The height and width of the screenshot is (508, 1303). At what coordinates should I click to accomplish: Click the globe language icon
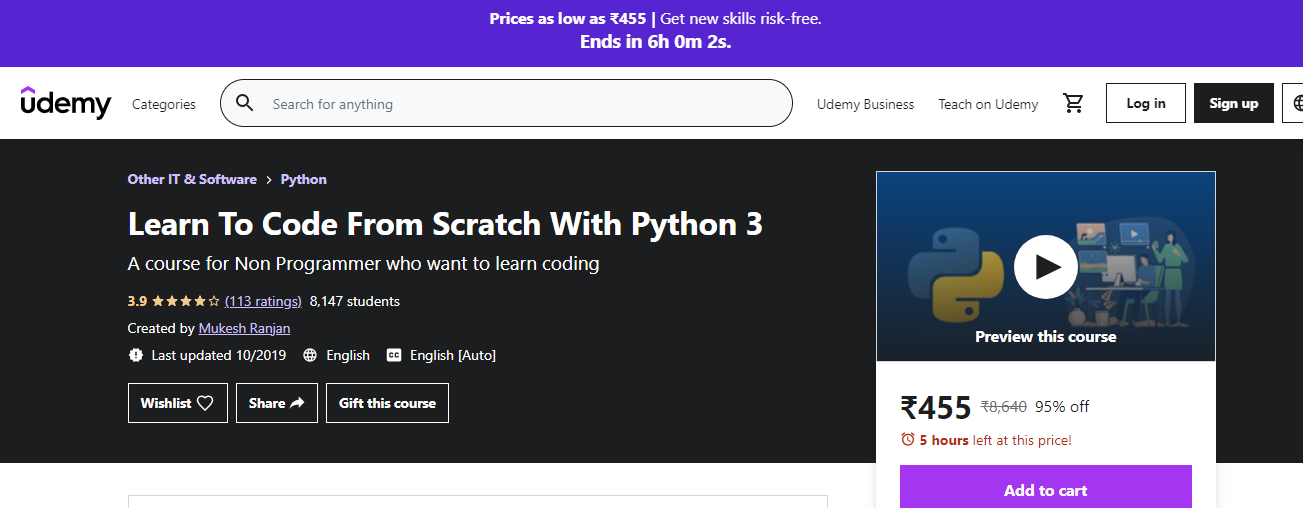(x=1296, y=103)
